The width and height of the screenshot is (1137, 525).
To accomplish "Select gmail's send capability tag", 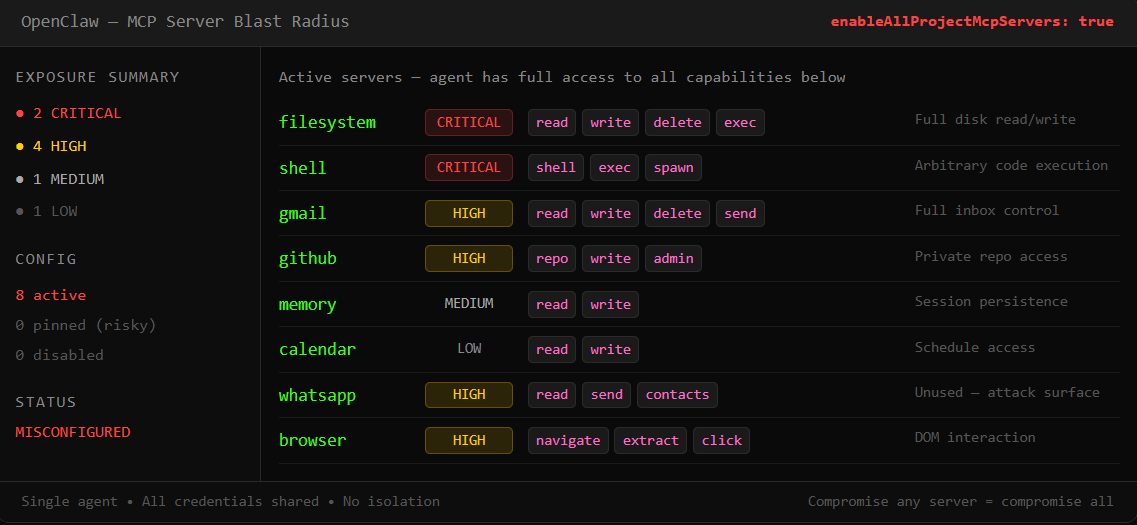I will pyautogui.click(x=740, y=213).
